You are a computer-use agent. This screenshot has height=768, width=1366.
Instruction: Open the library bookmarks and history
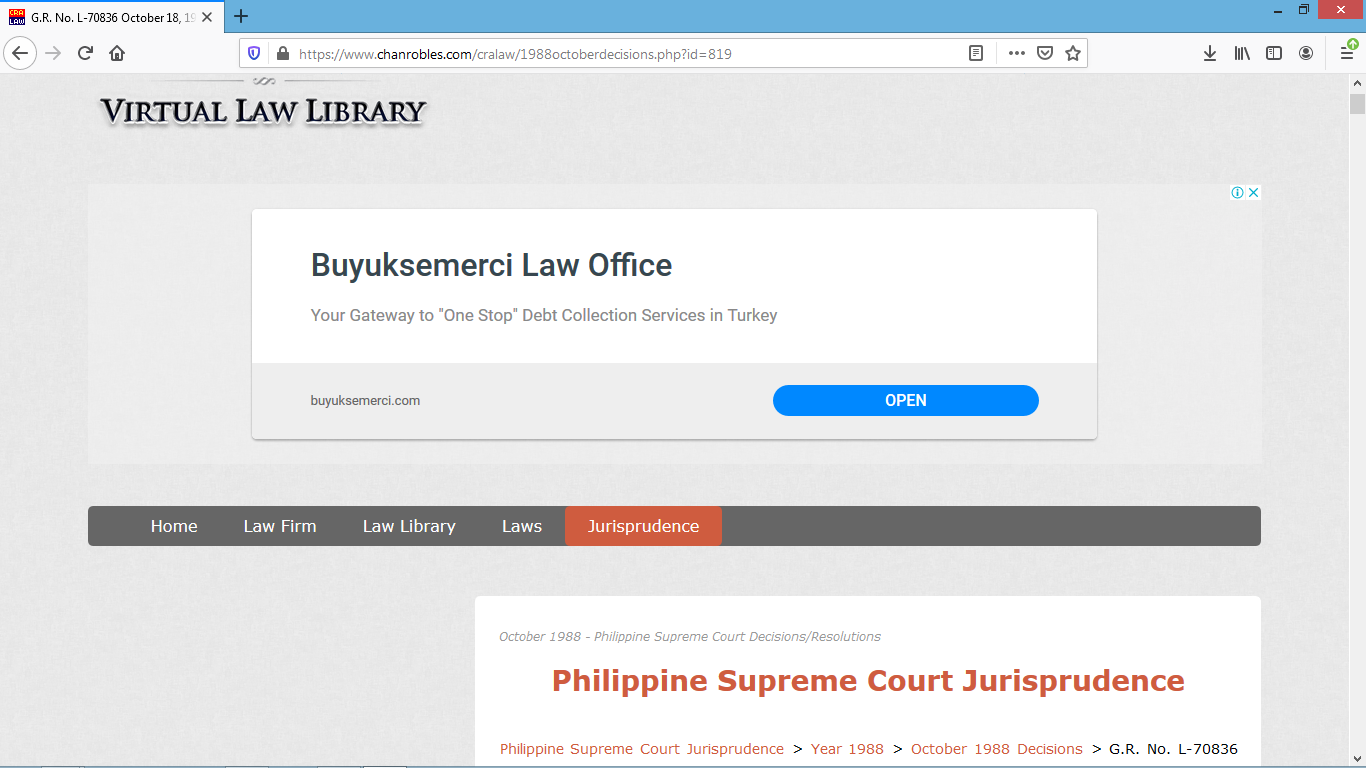[x=1242, y=54]
